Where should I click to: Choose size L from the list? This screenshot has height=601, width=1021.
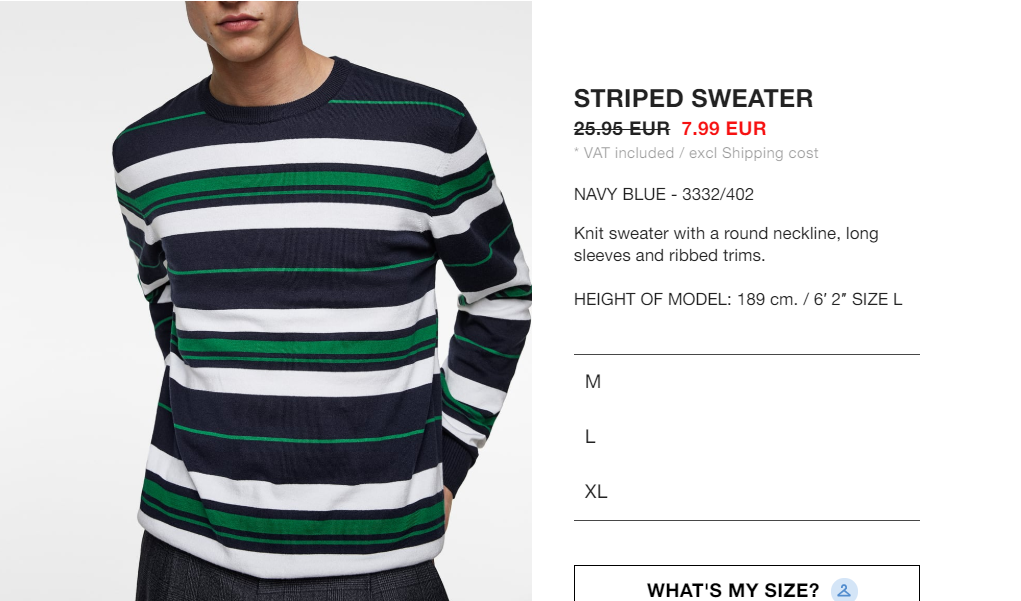pyautogui.click(x=746, y=436)
